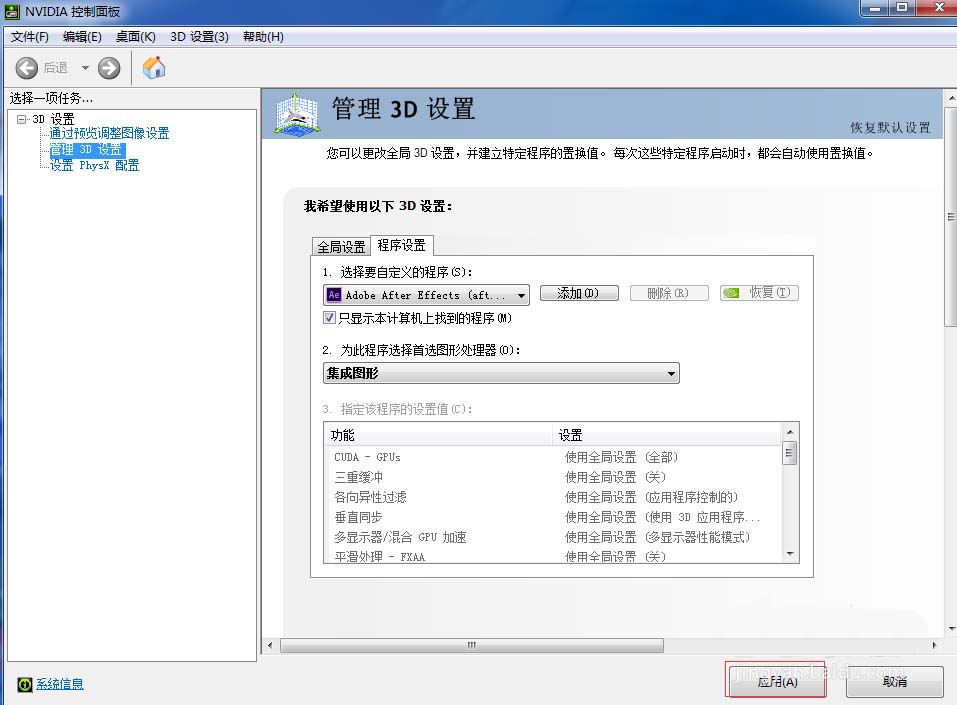Click the 删除(R) button

[x=669, y=293]
